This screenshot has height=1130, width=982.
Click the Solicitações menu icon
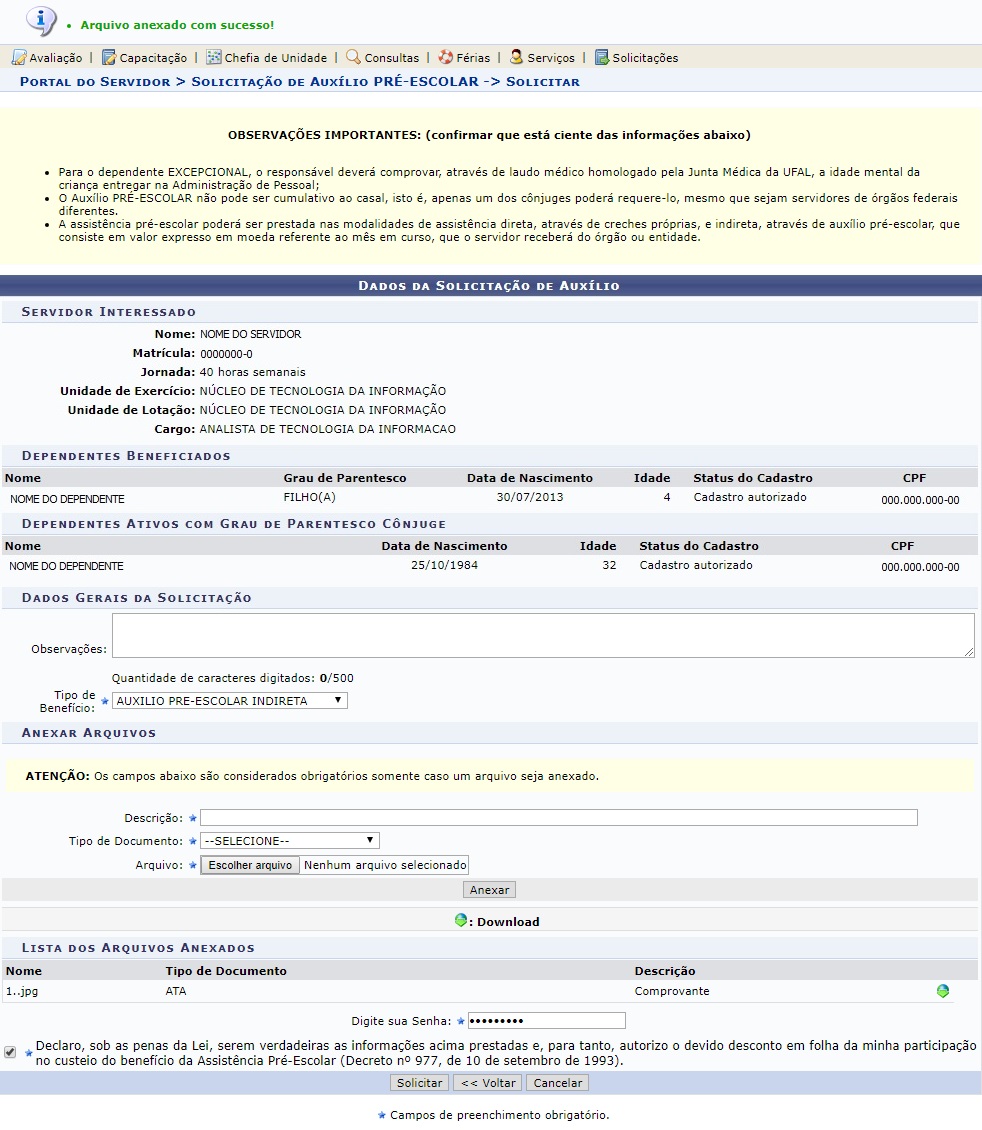602,58
